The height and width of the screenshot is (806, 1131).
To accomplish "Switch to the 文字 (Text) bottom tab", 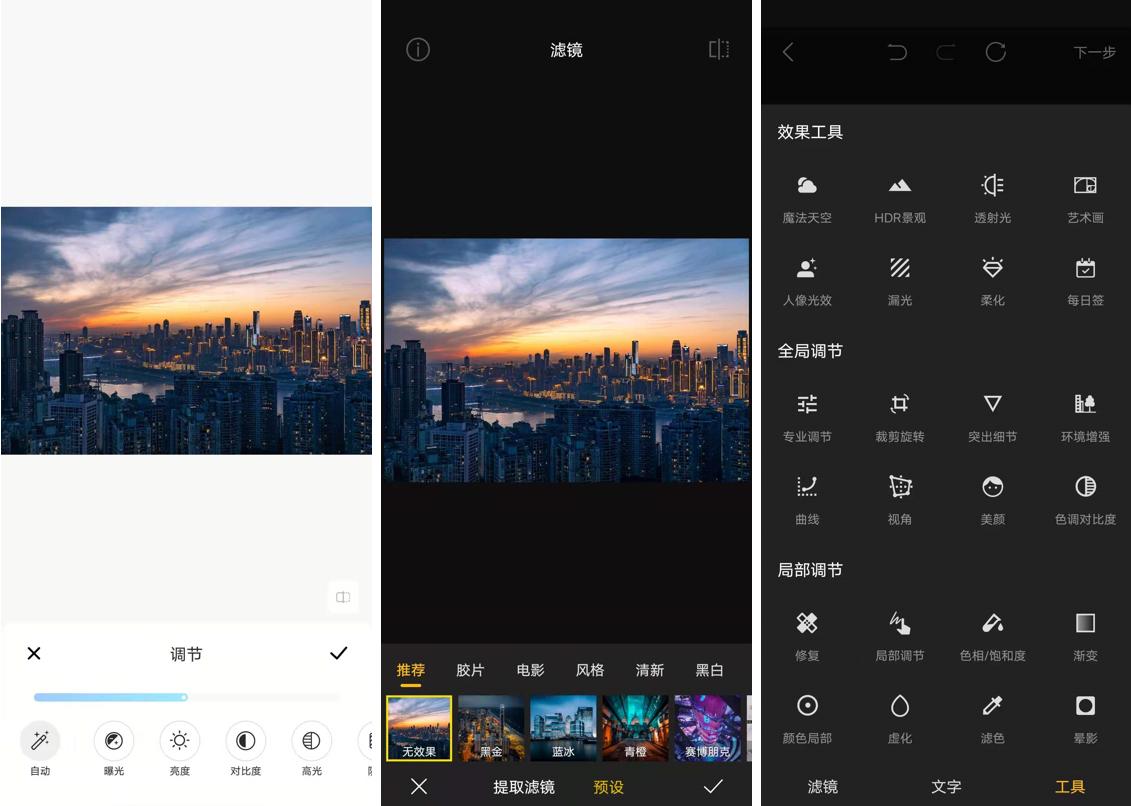I will [x=944, y=788].
